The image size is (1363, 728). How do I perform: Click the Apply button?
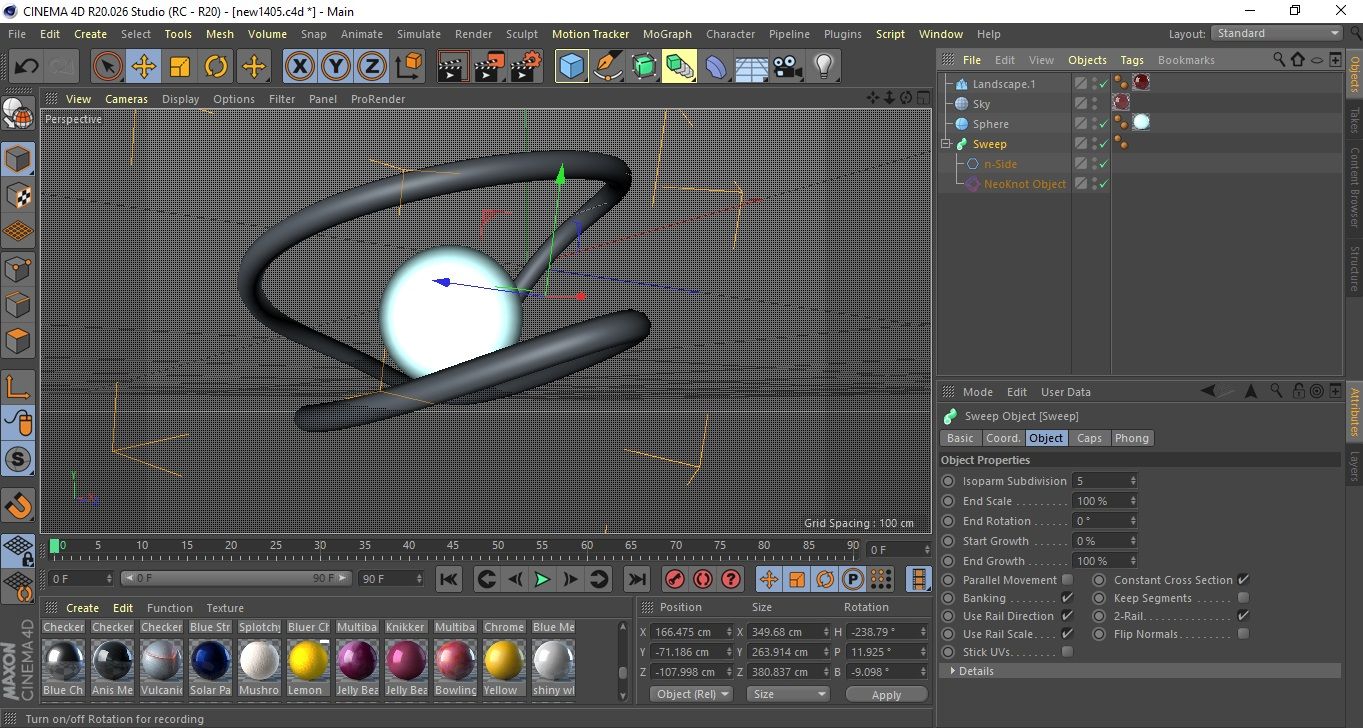click(x=886, y=694)
